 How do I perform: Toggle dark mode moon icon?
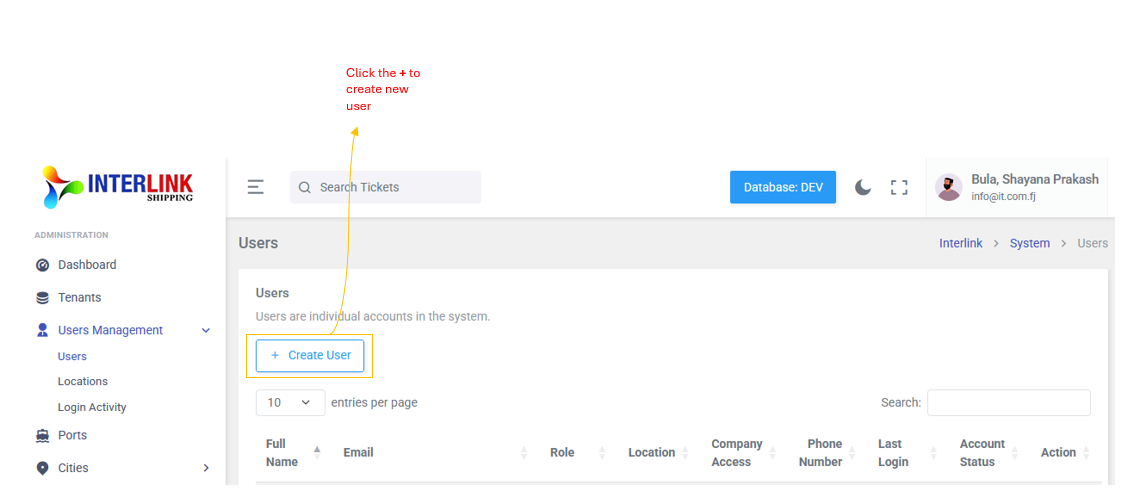[863, 187]
